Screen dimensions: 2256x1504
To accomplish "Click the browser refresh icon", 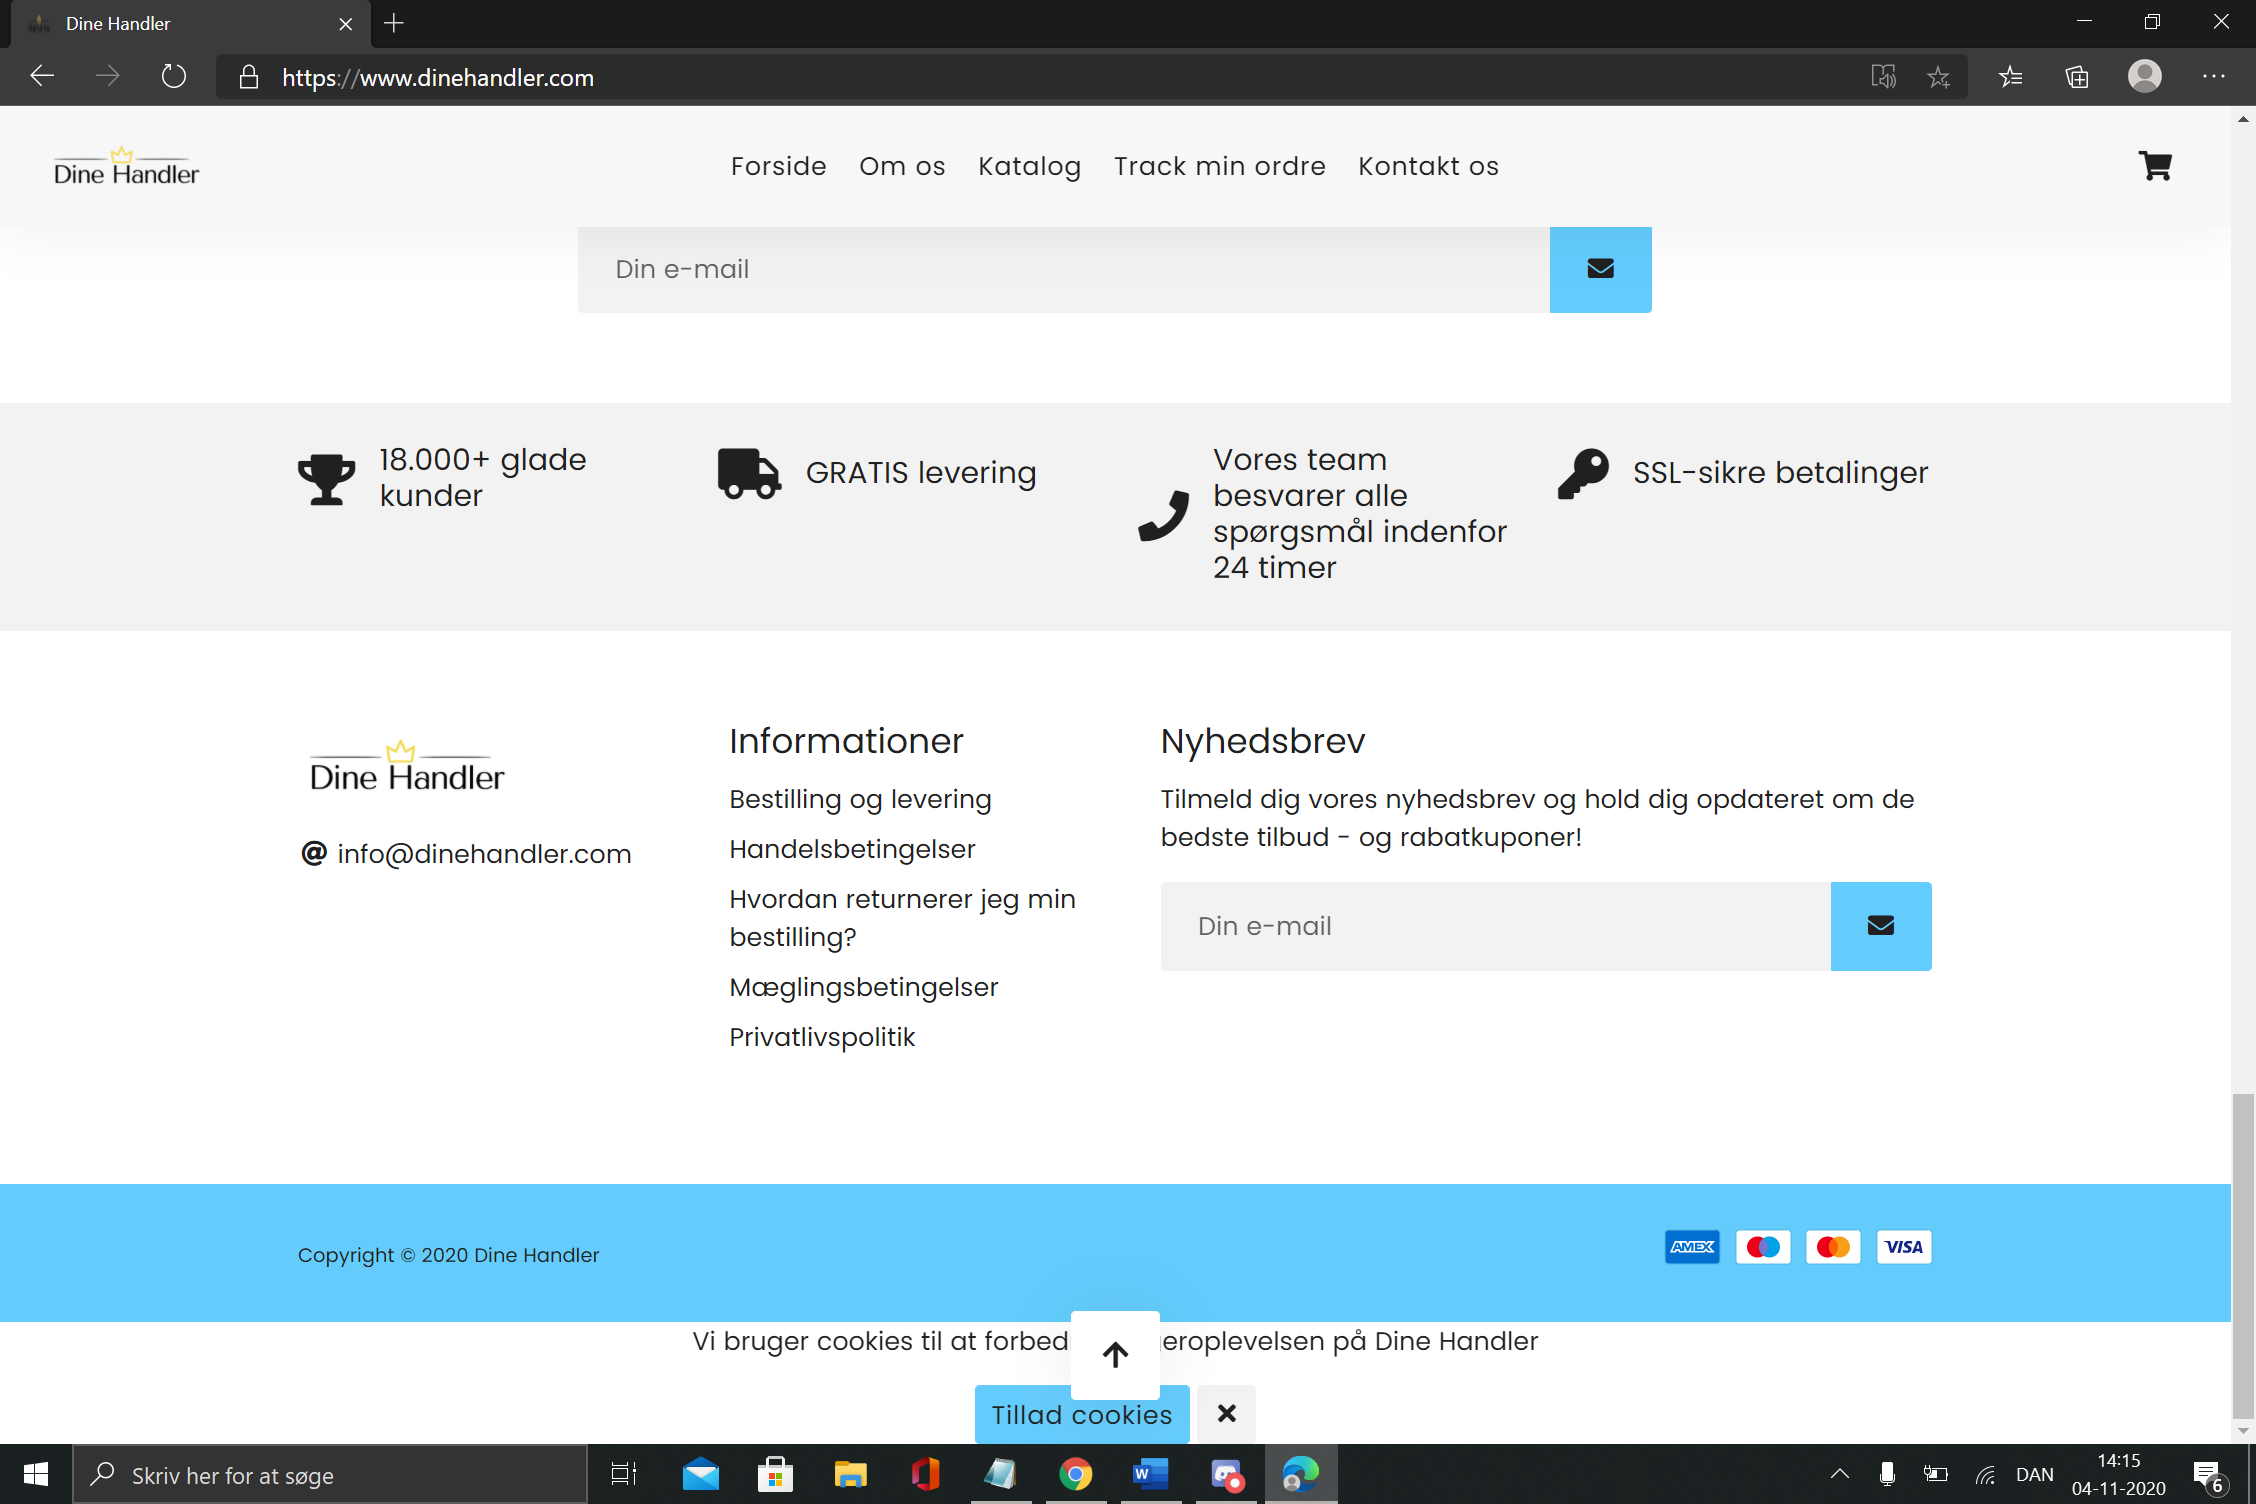I will 173,77.
